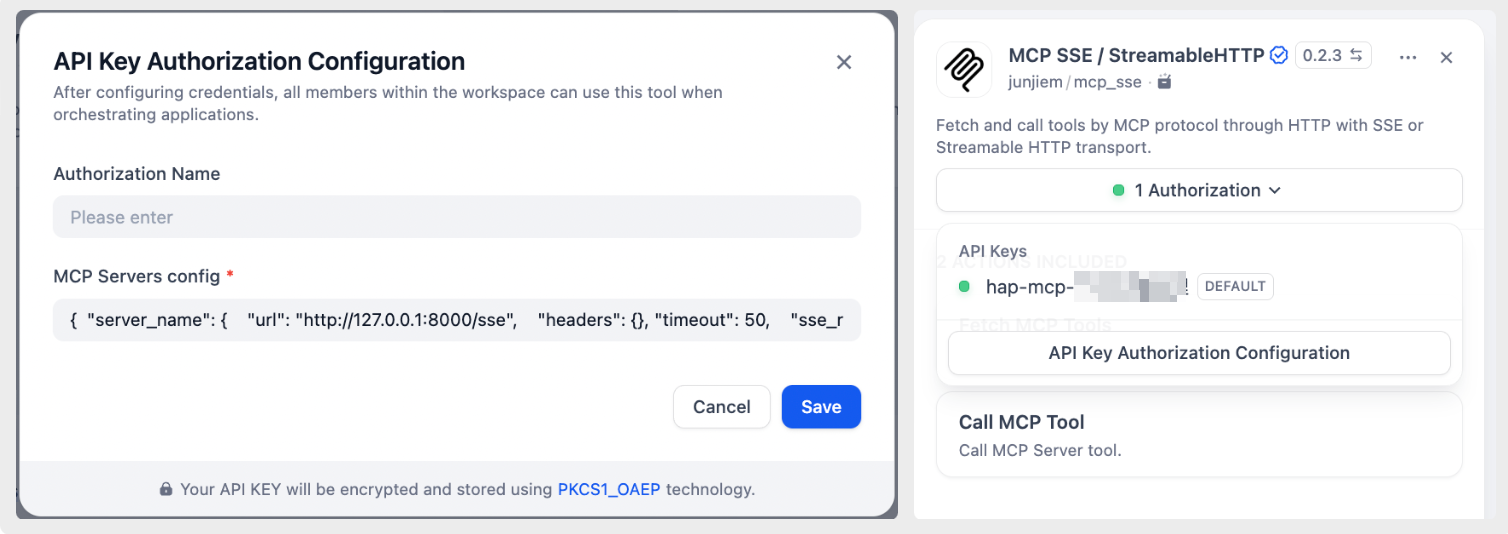Viewport: 1508px width, 534px height.
Task: Click the blue verified badge icon
Action: (x=1279, y=56)
